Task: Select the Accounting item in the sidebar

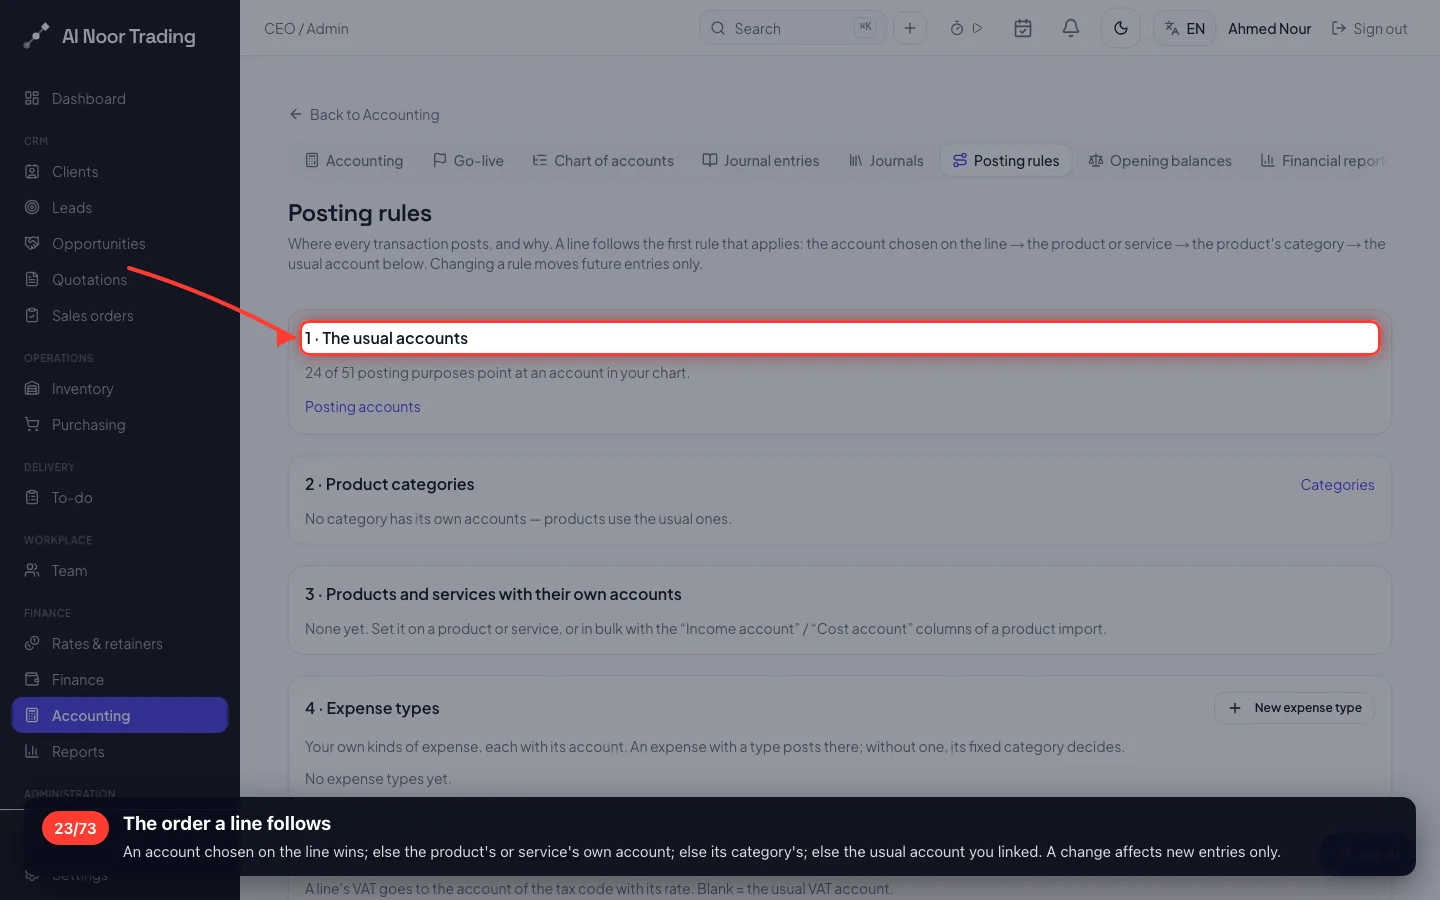Action: click(120, 716)
